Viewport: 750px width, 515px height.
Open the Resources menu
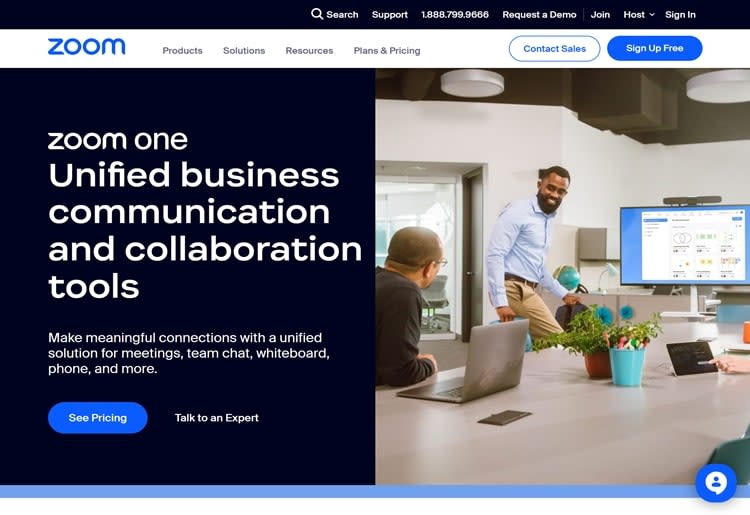pos(309,51)
